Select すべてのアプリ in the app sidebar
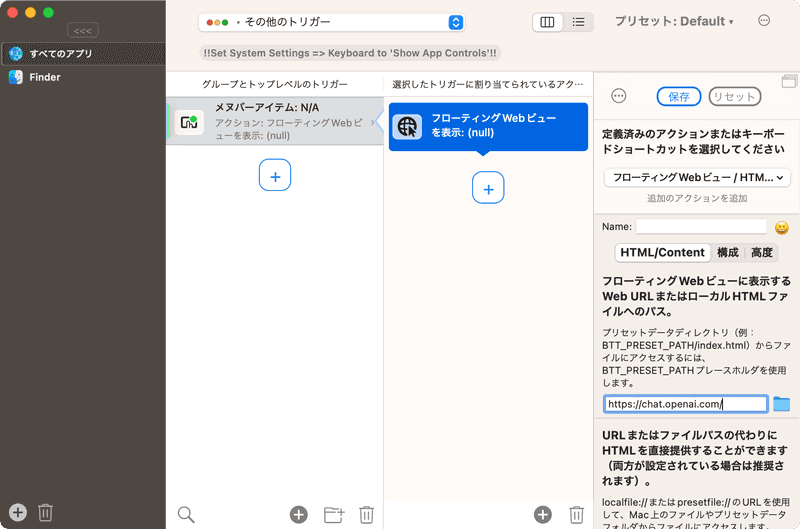This screenshot has height=529, width=800. [83, 54]
